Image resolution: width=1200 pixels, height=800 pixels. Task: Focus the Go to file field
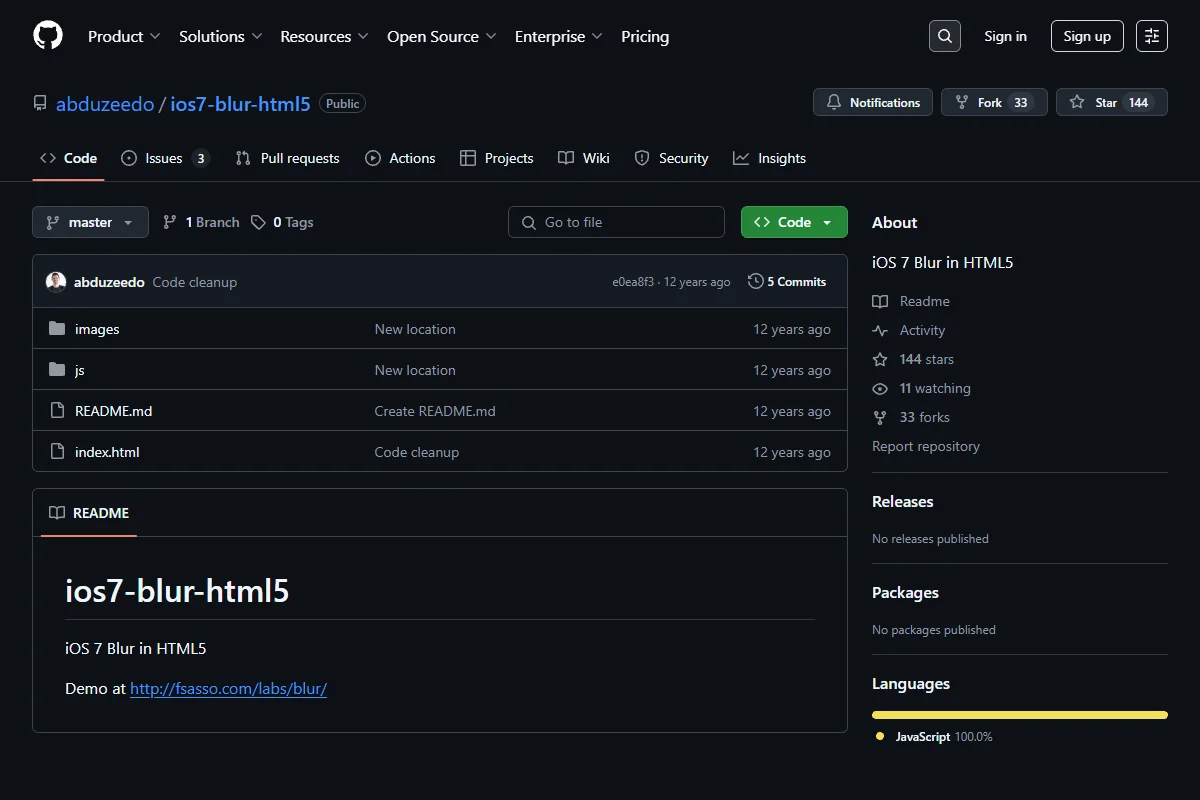click(616, 222)
